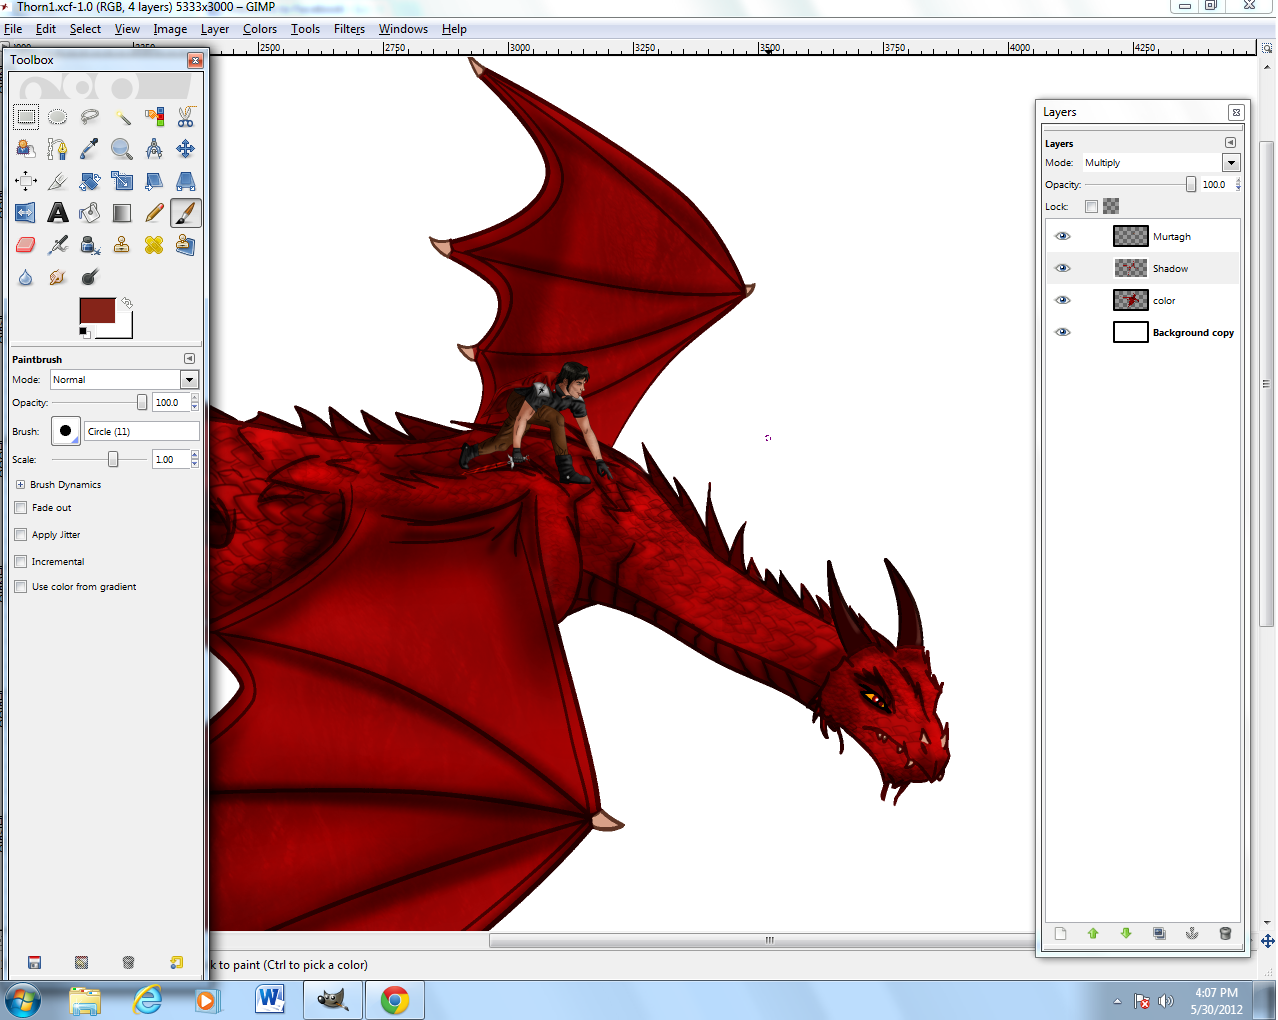Screen dimensions: 1278x1020
Task: Duplicate the selected layer
Action: pyautogui.click(x=1159, y=933)
